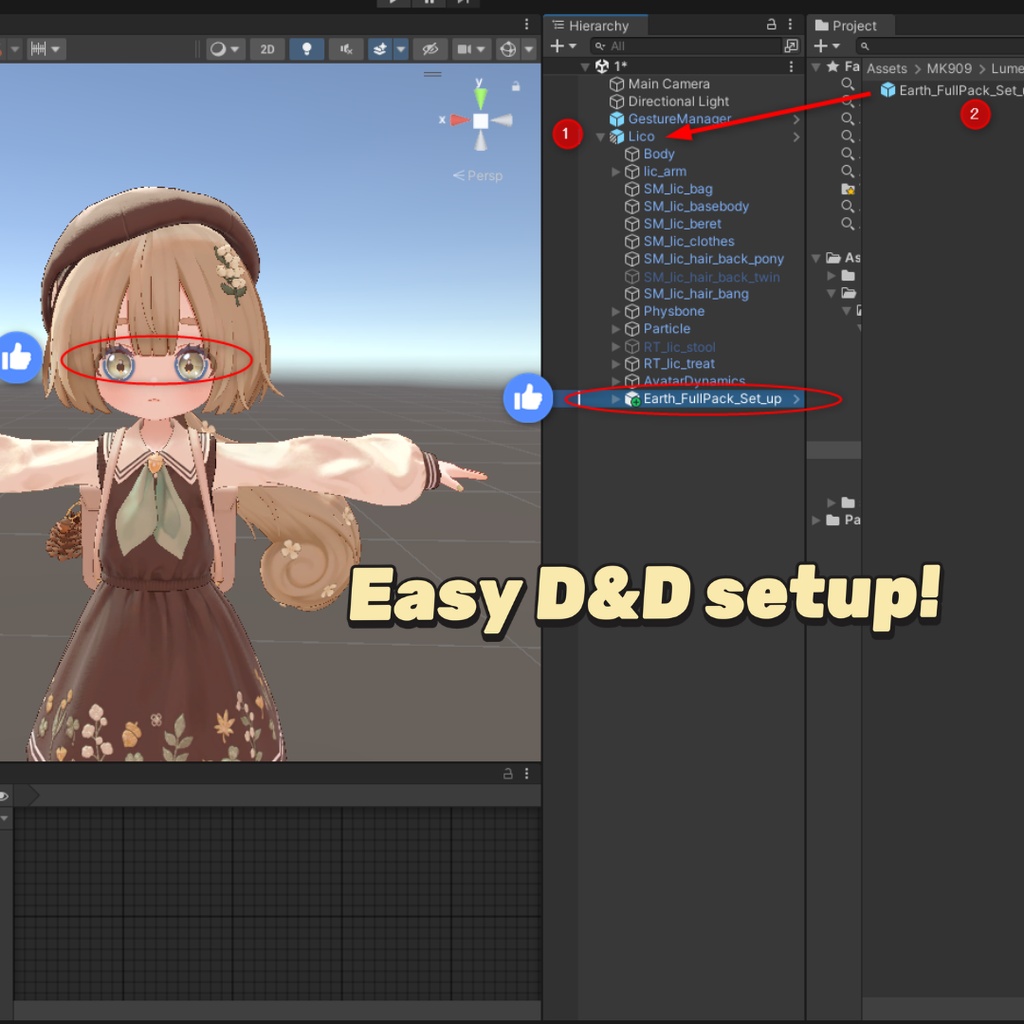This screenshot has height=1024, width=1024.
Task: Open Earth_FullPack_Set_up prefab chevron
Action: click(796, 399)
